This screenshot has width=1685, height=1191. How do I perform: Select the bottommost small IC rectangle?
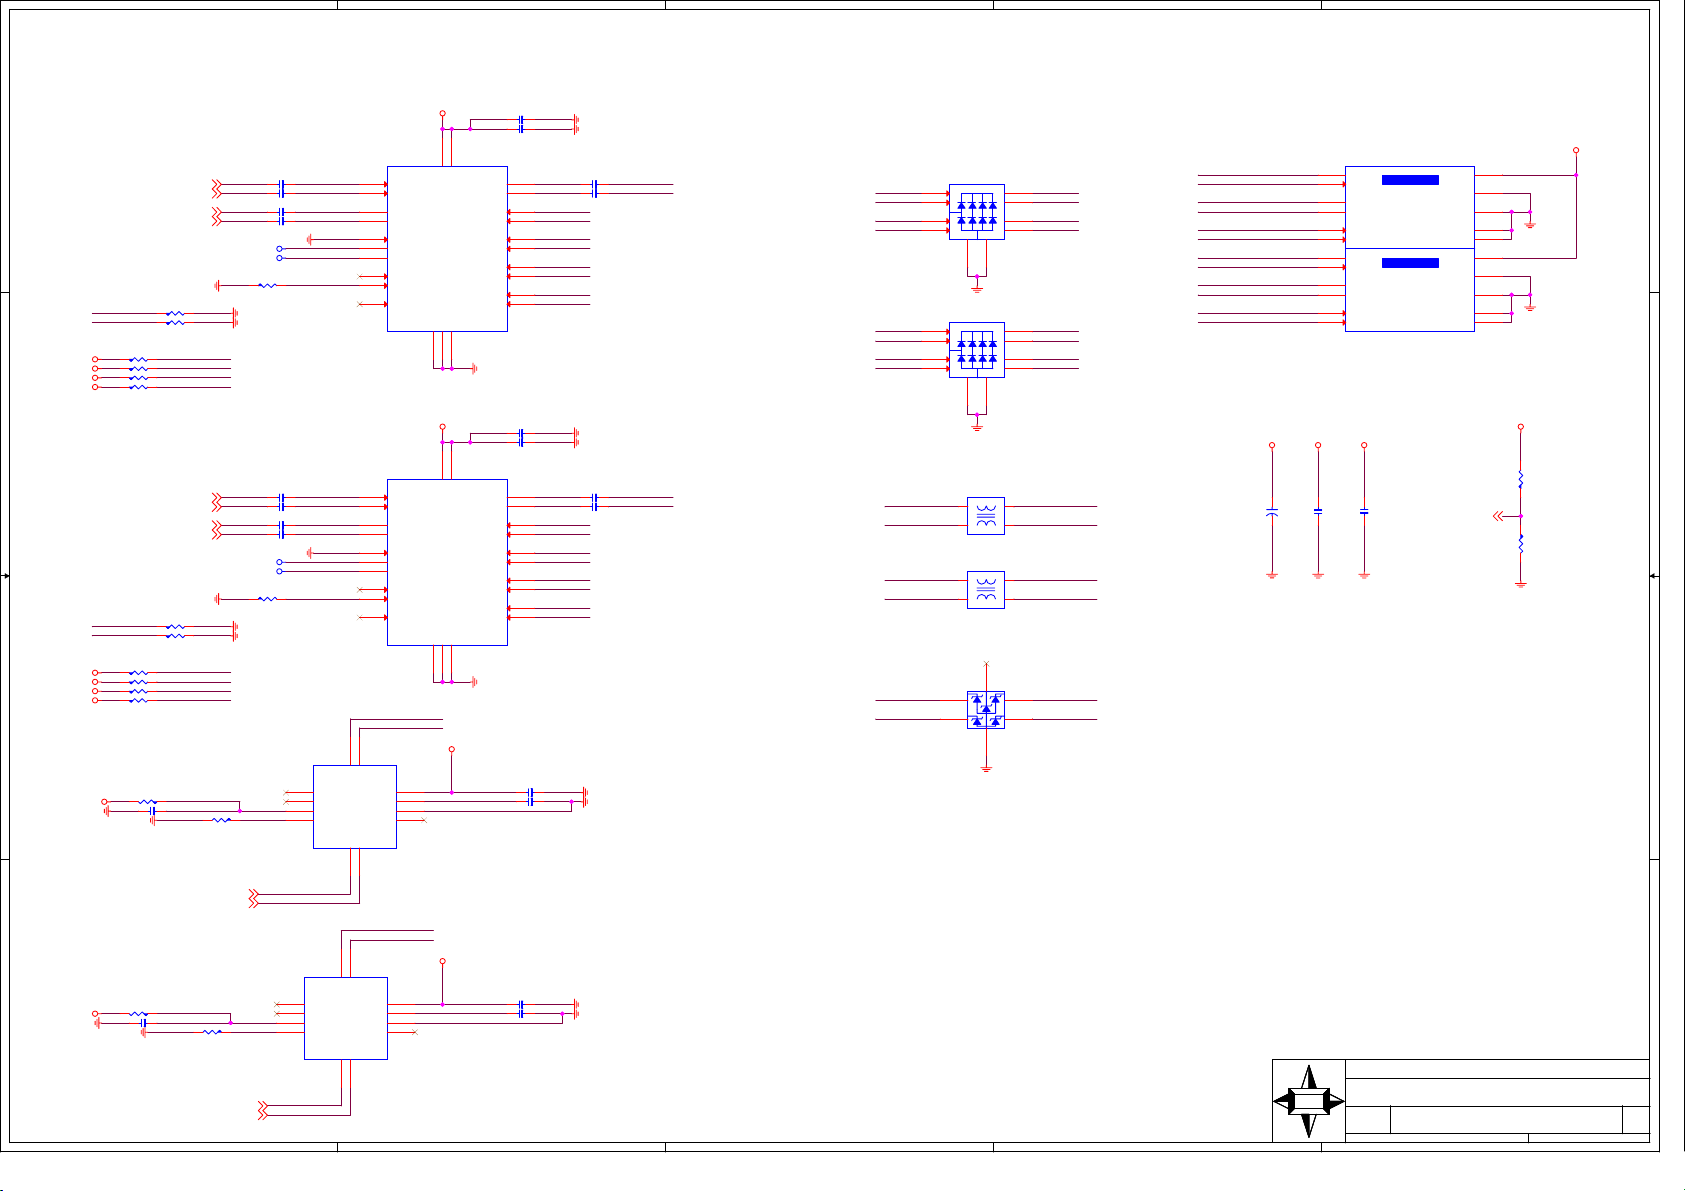click(346, 1018)
